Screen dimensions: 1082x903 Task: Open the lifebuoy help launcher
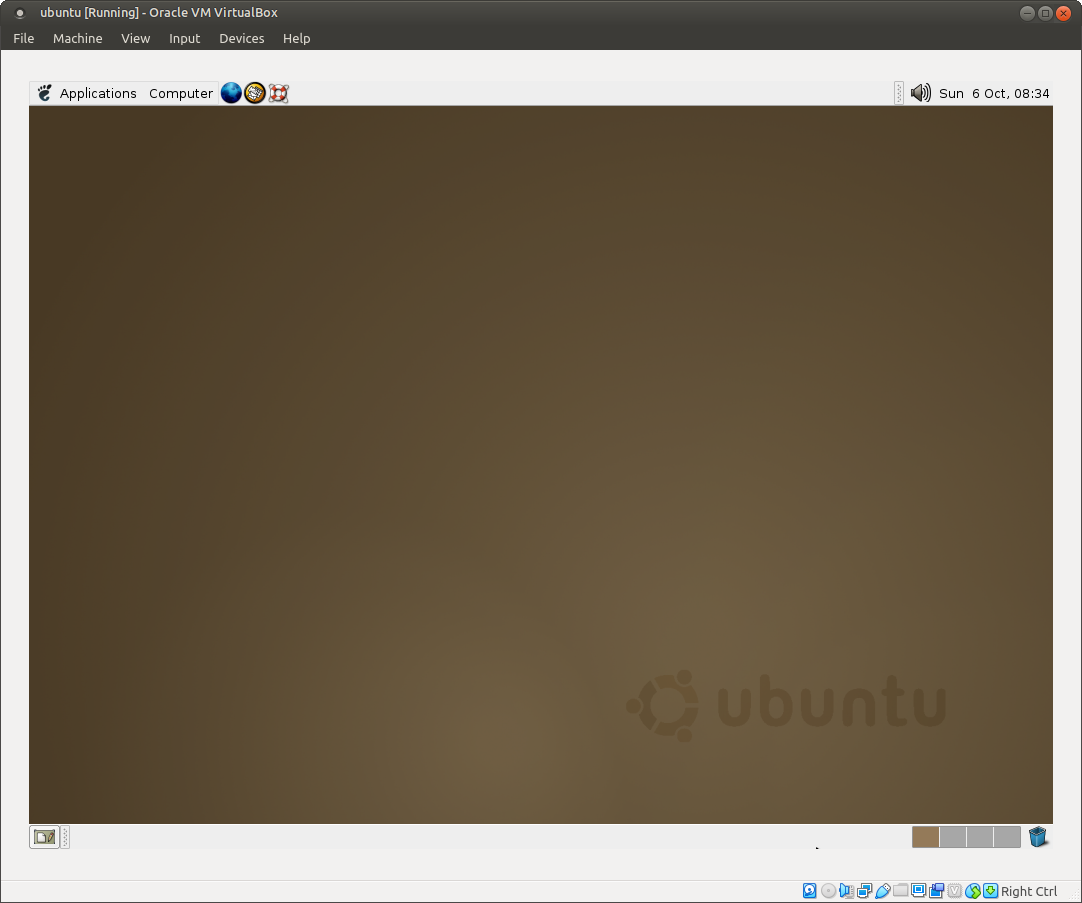pos(278,92)
